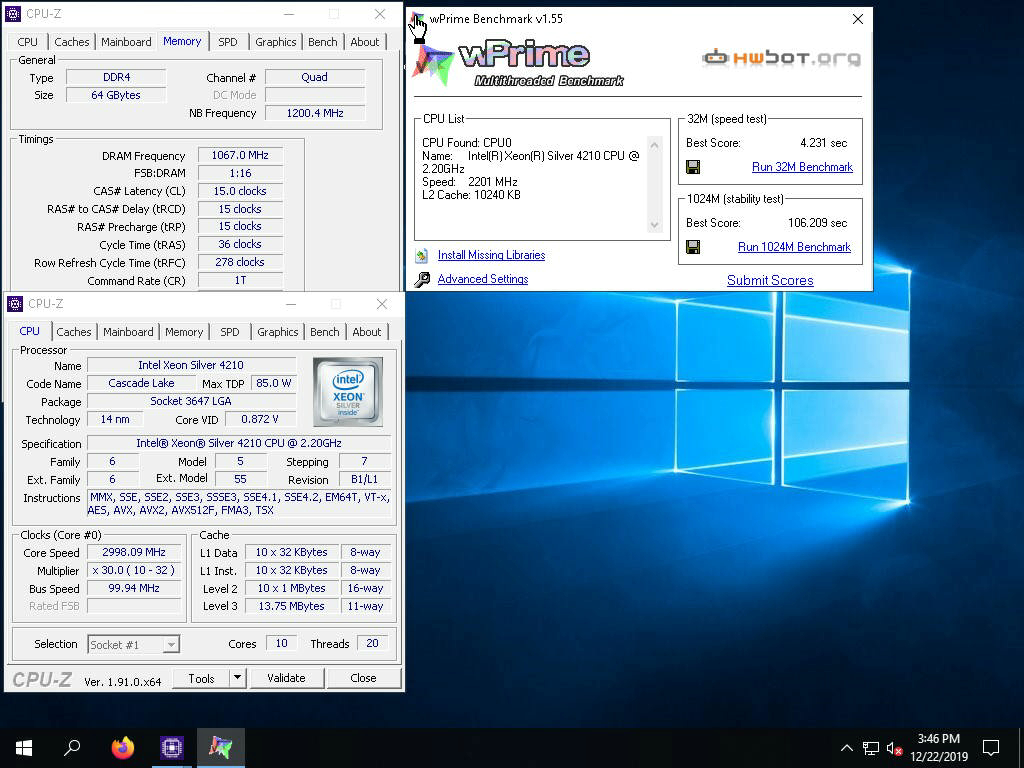This screenshot has width=1024, height=768.
Task: Click the HWBOT.org logo in wPrime
Action: [x=782, y=58]
